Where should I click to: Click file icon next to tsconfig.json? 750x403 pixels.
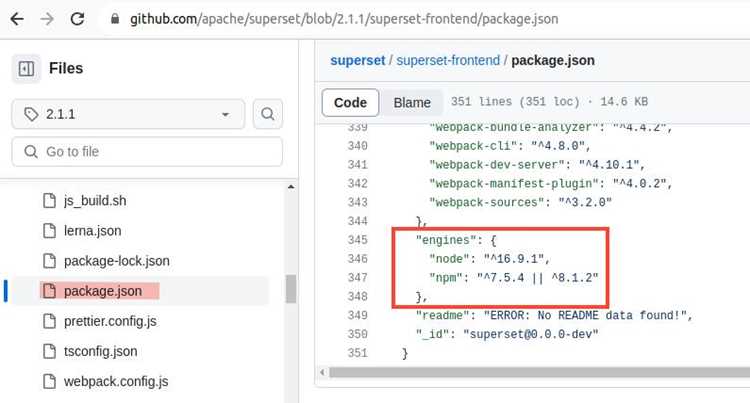(49, 351)
